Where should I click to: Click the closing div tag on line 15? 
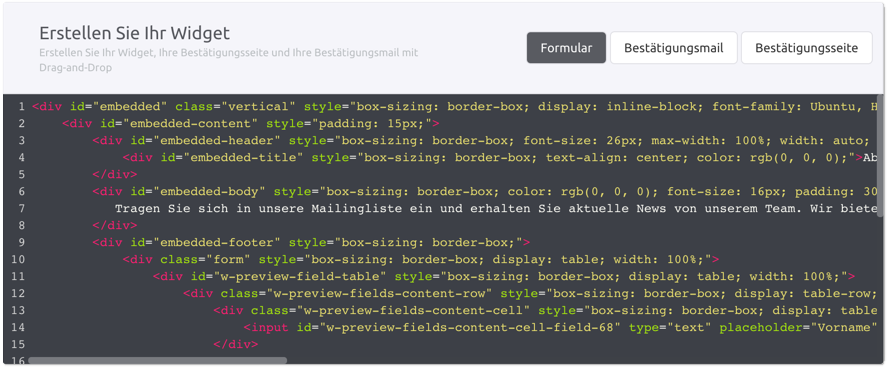coord(235,344)
